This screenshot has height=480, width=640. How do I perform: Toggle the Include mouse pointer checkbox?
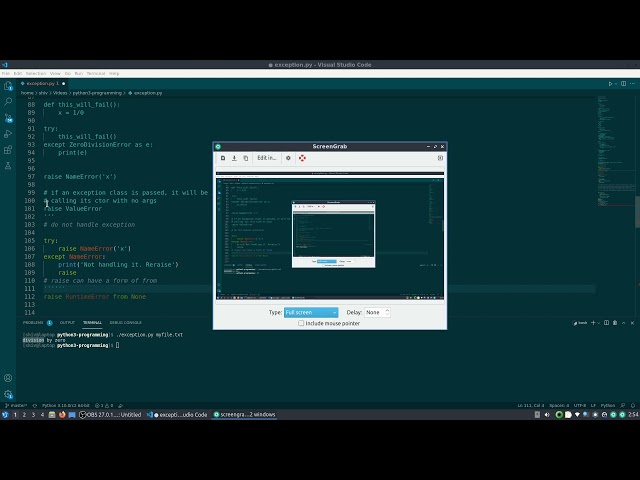(301, 323)
